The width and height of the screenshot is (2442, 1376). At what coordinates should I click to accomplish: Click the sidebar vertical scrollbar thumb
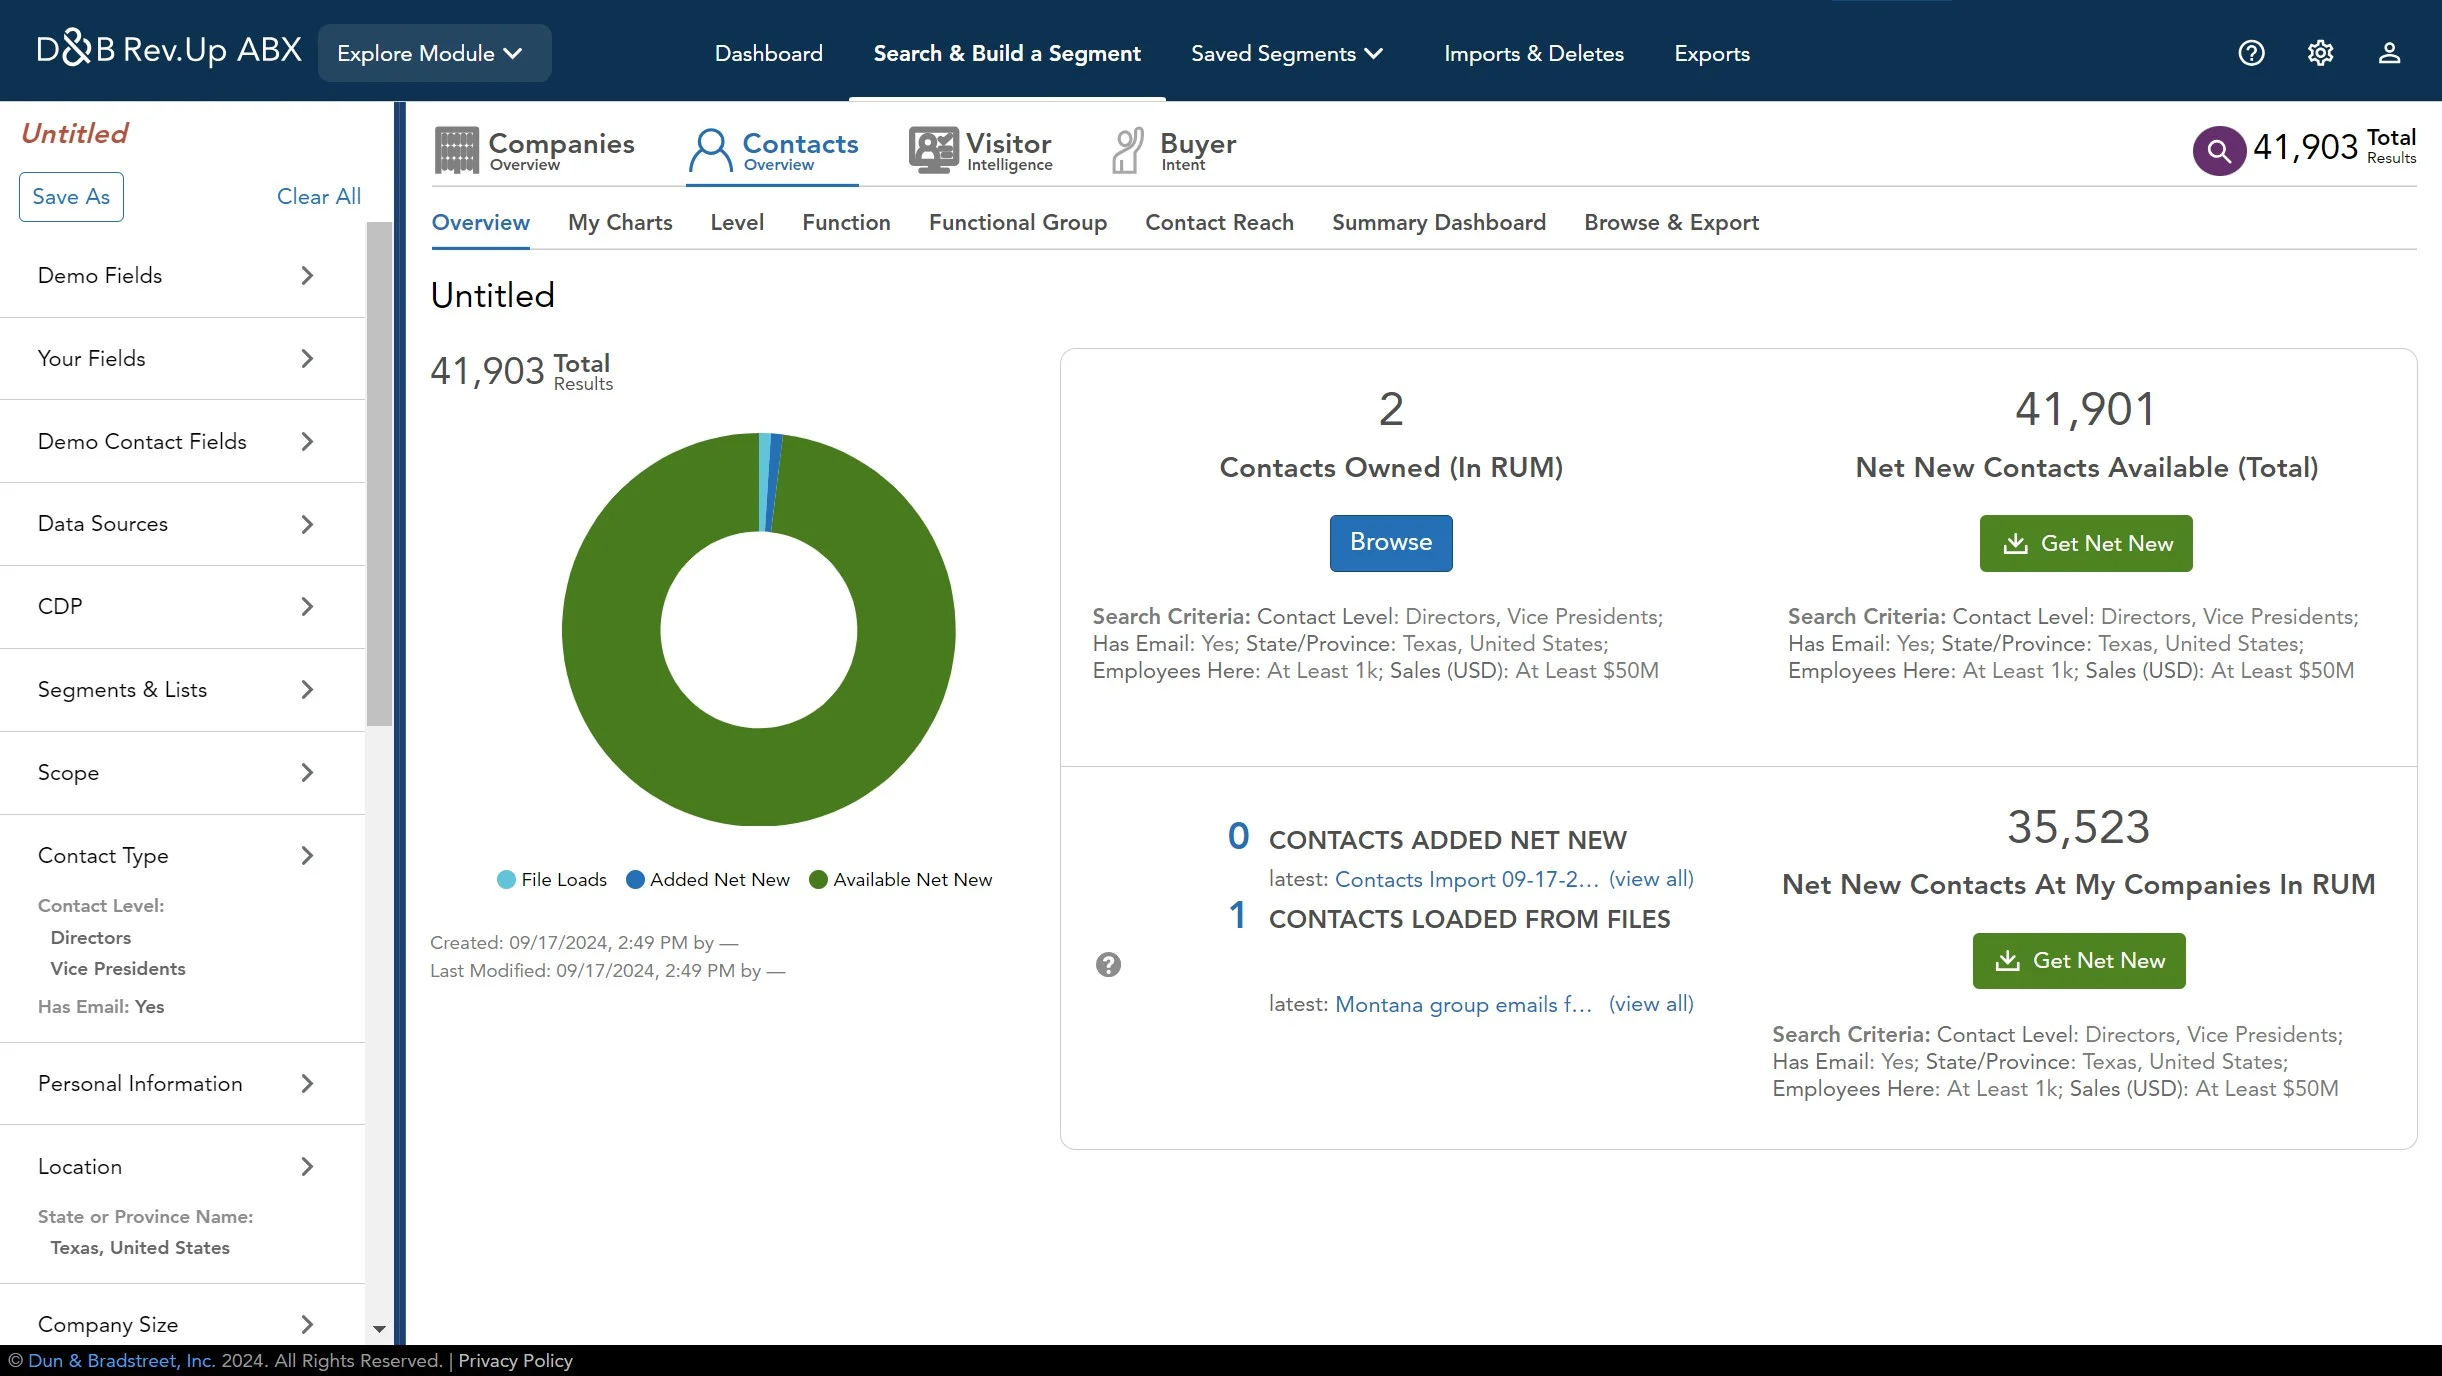coord(379,474)
